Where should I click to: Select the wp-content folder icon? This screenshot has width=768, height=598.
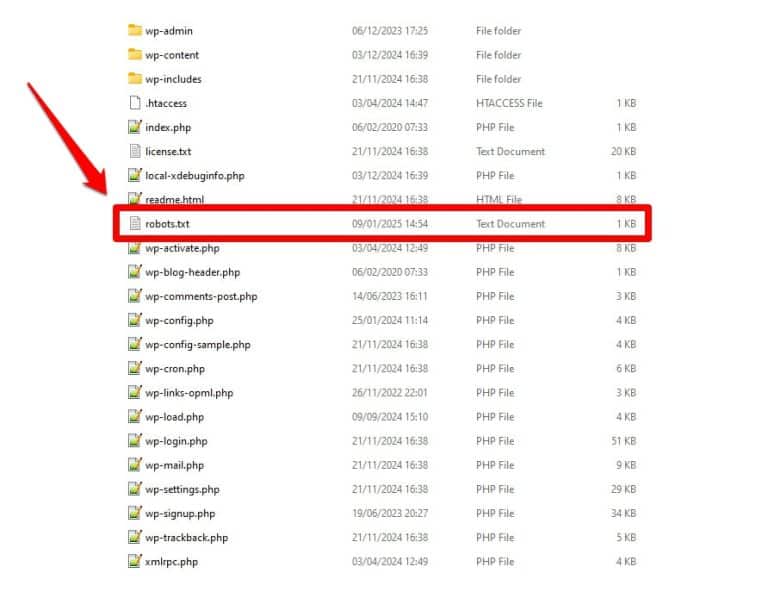tap(135, 55)
